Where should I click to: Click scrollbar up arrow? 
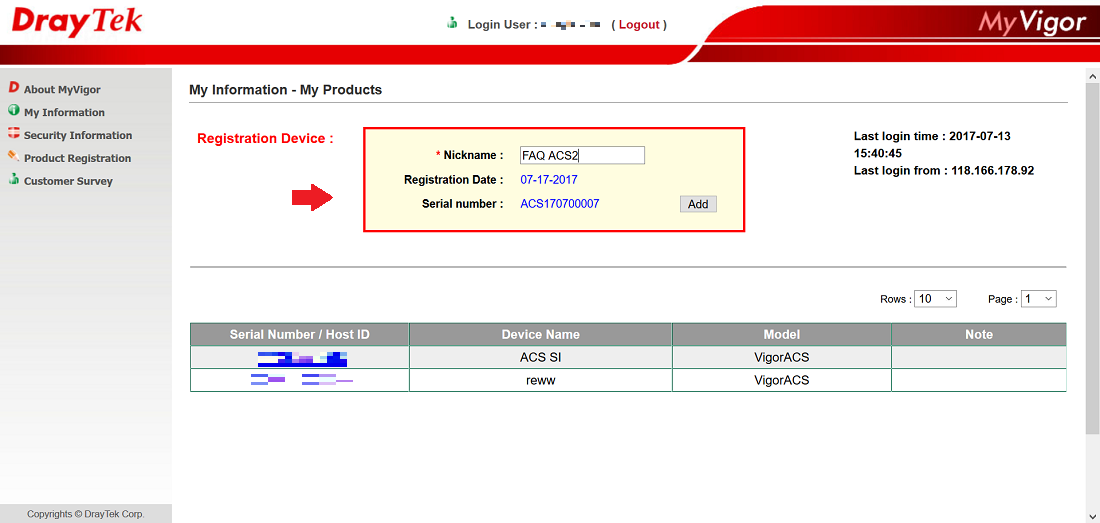click(x=1092, y=75)
